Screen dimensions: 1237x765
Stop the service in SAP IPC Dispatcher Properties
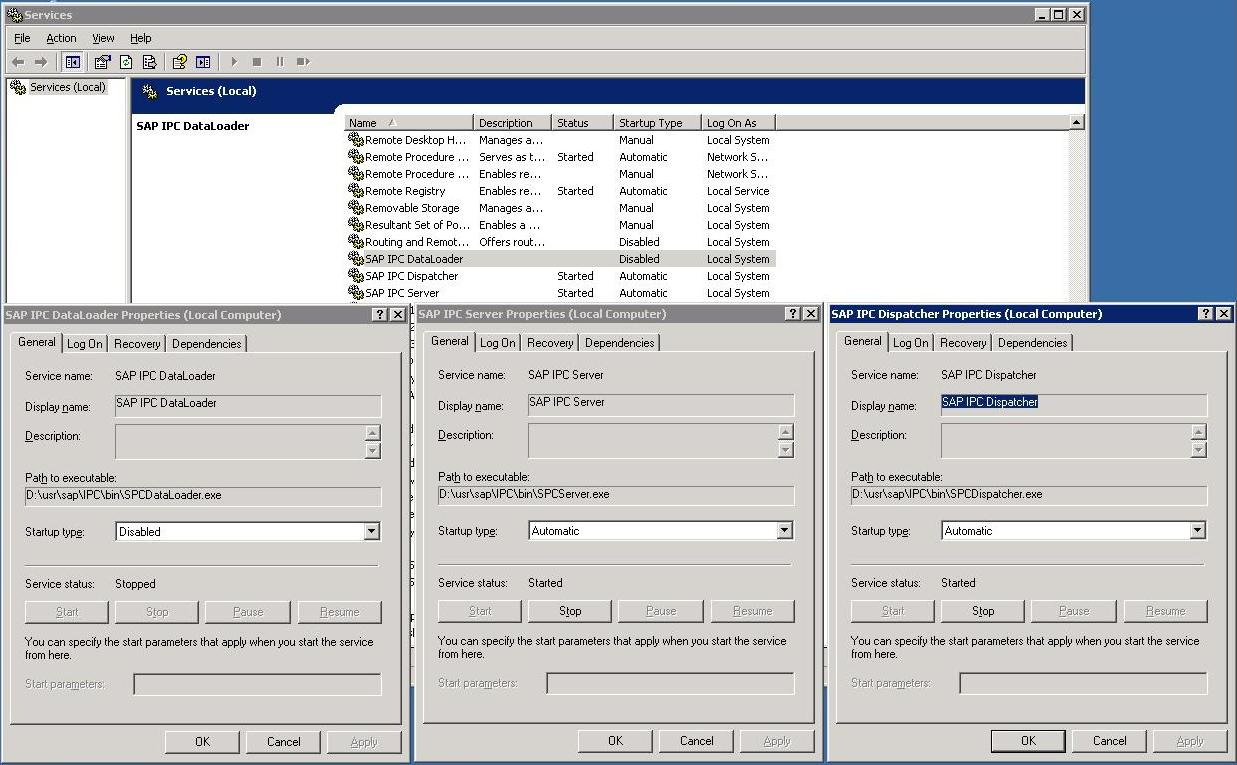point(983,611)
